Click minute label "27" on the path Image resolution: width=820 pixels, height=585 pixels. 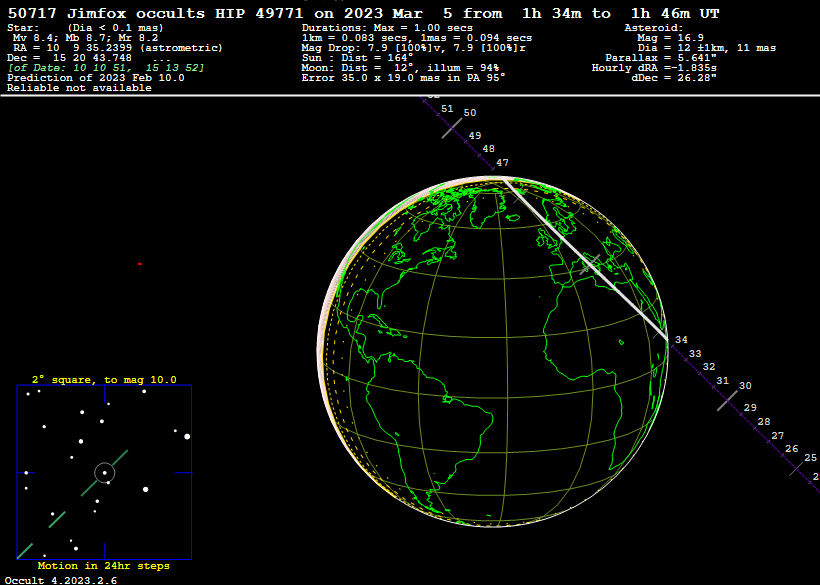[778, 435]
